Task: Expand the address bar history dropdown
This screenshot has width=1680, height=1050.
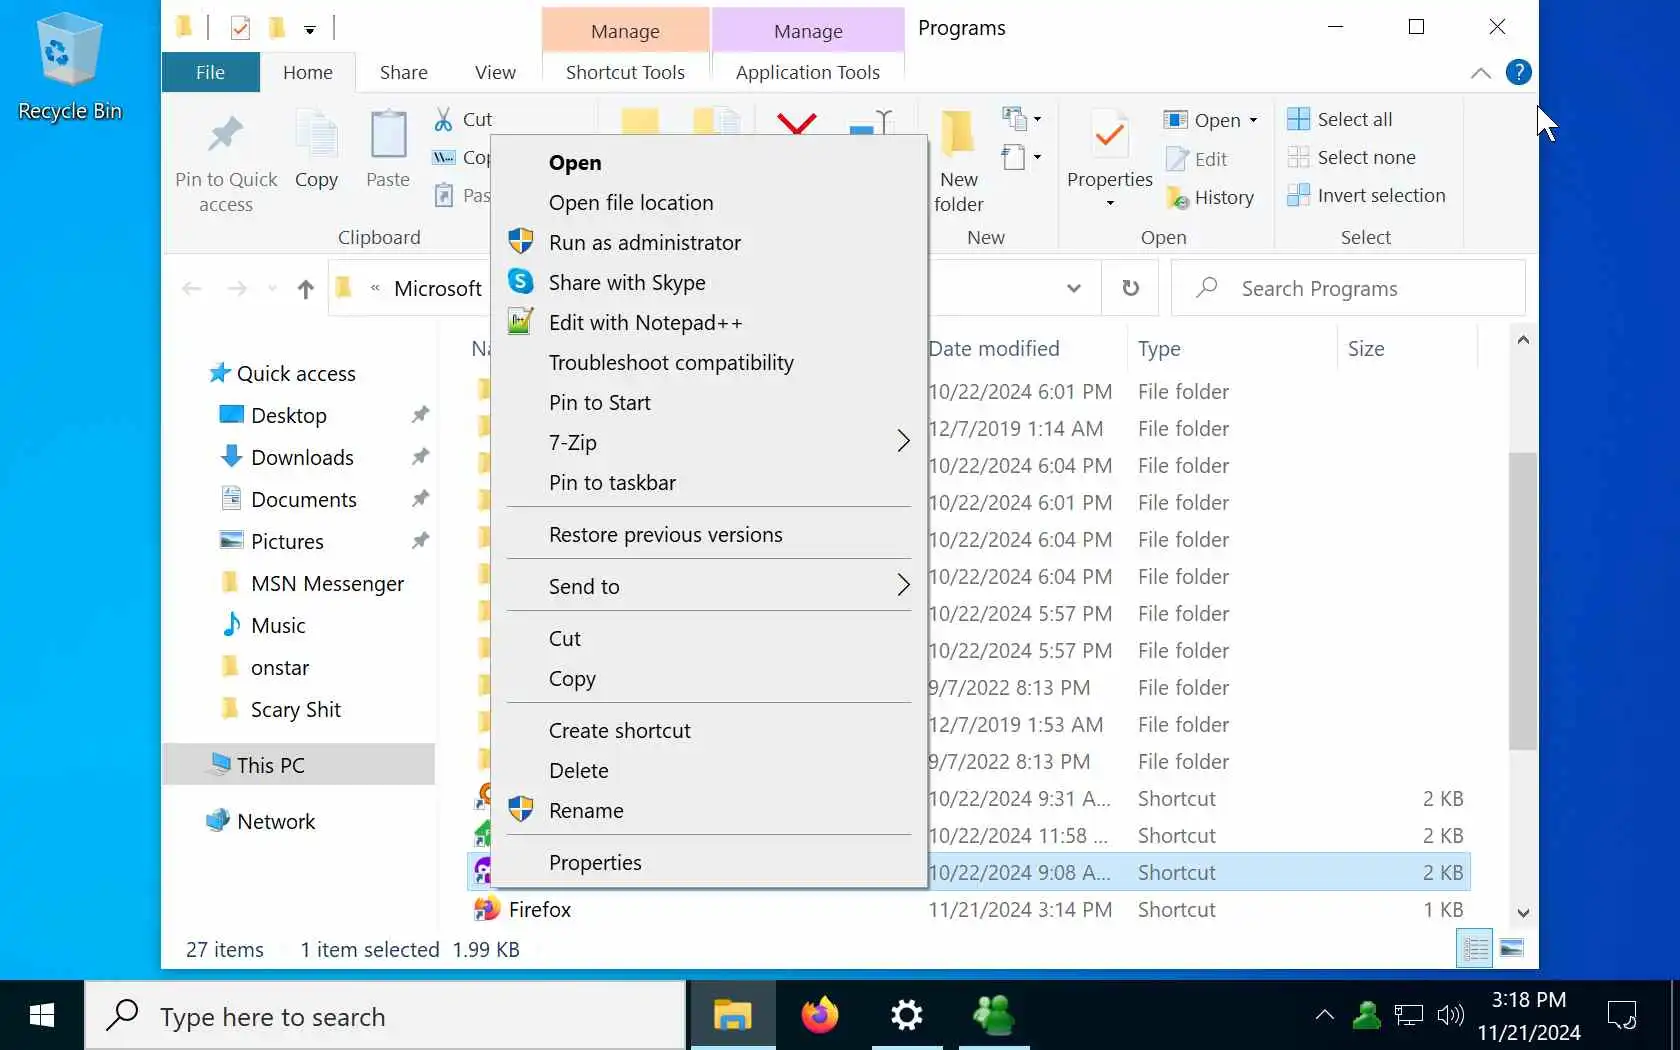Action: pos(1073,288)
